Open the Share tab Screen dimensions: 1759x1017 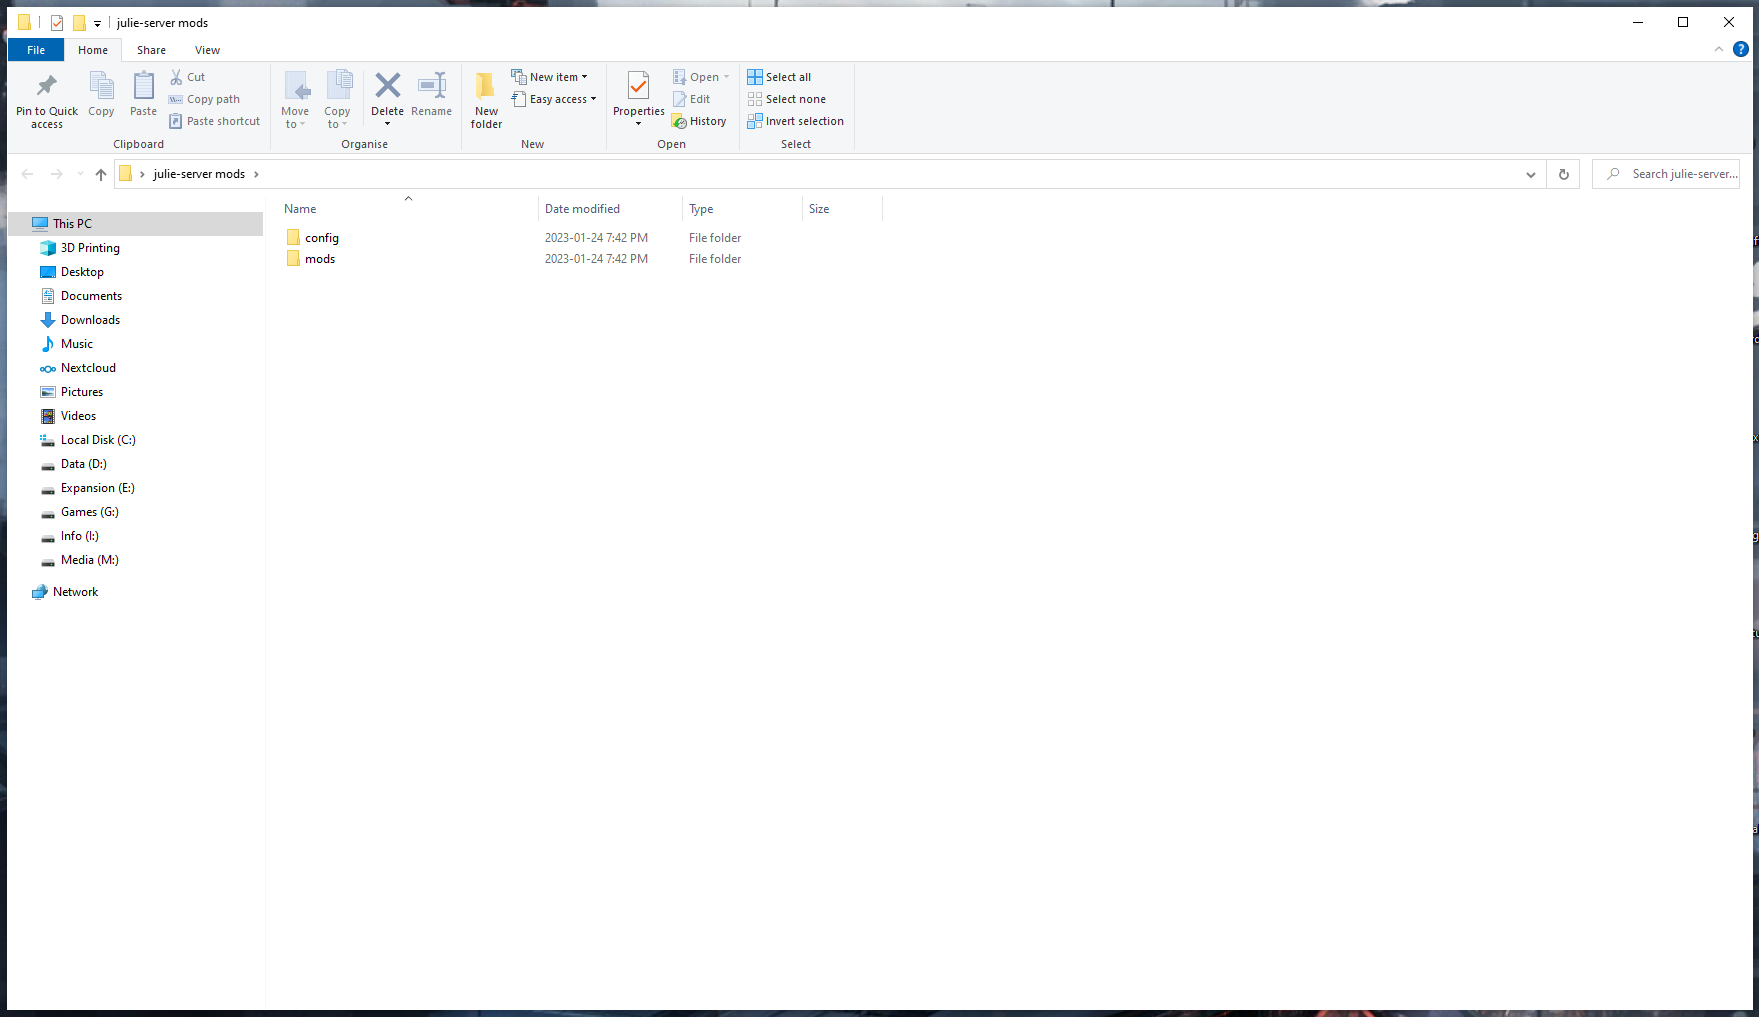point(151,49)
